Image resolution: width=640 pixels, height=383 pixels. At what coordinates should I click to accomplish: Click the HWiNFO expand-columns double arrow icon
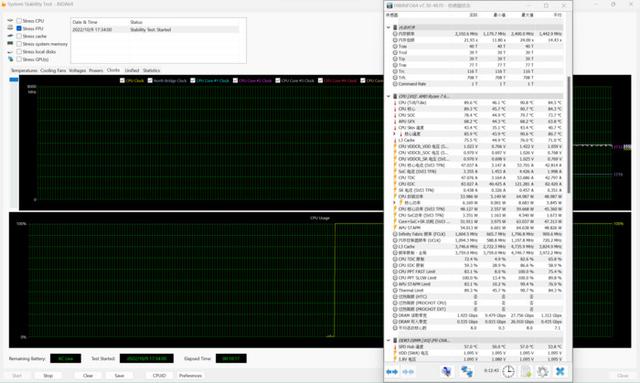(x=392, y=372)
